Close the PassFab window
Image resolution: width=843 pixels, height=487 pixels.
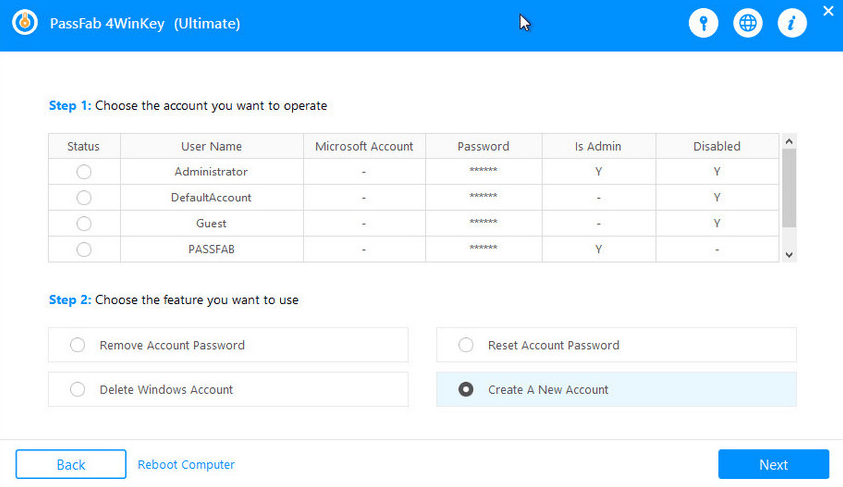click(x=827, y=11)
